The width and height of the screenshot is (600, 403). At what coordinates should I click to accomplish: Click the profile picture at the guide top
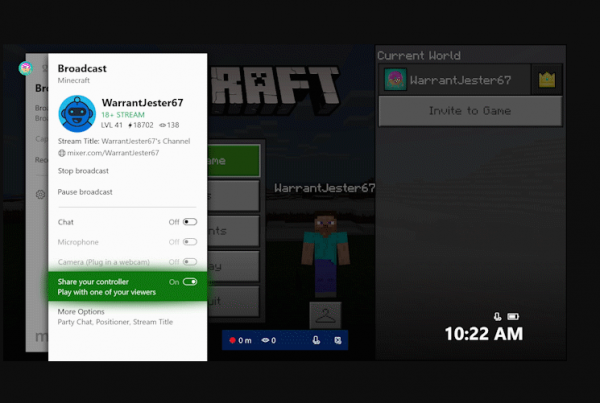26,68
